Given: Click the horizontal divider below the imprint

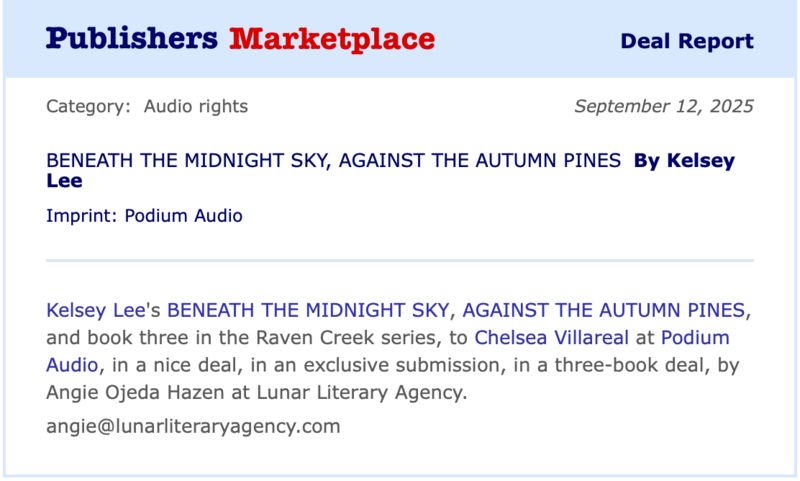Looking at the screenshot, I should tap(400, 261).
